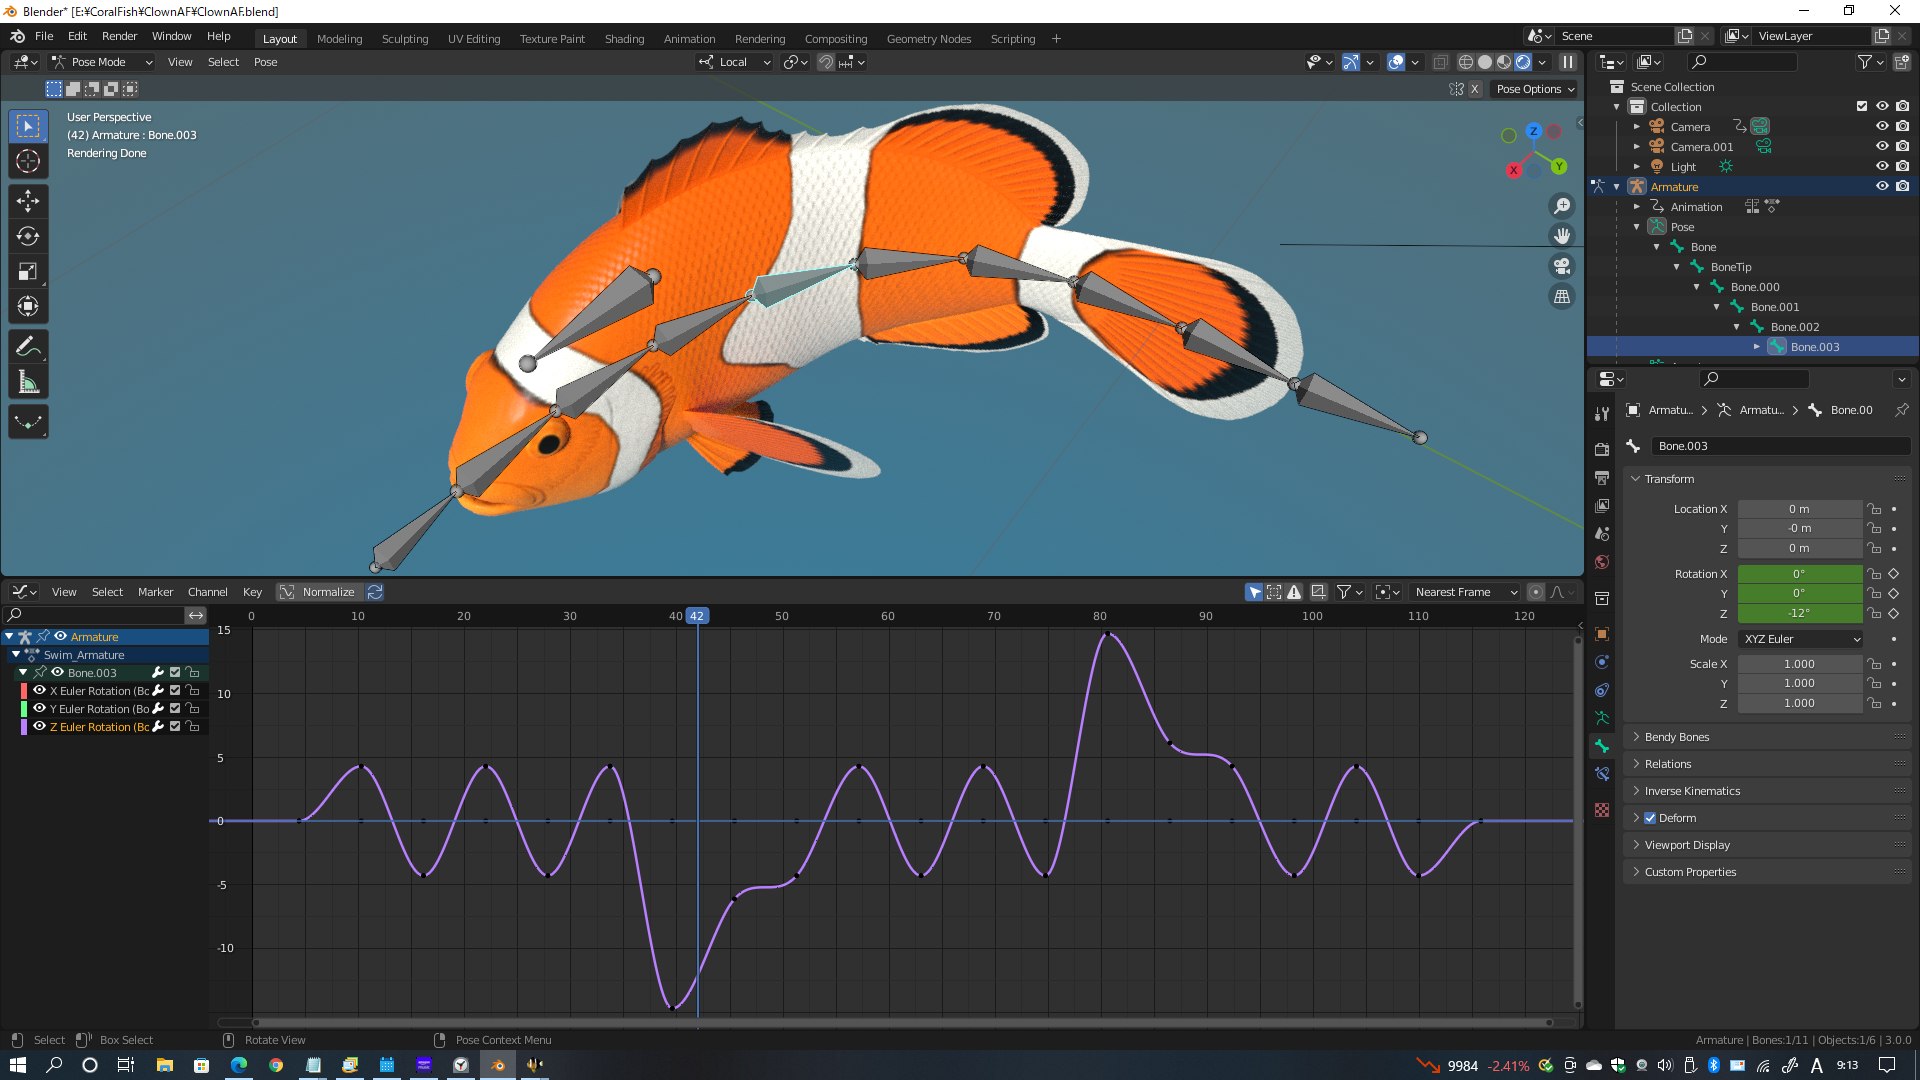Screen dimensions: 1920x1080
Task: Expand the Viewport Display panel
Action: coord(1766,845)
